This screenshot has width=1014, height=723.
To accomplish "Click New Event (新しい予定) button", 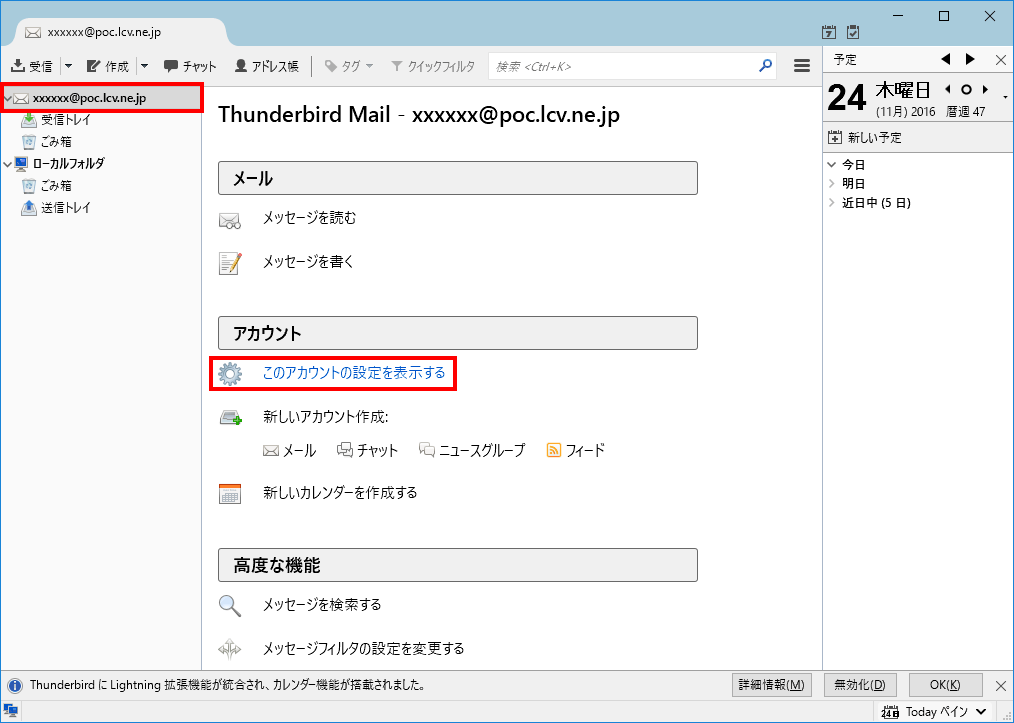I will (865, 137).
